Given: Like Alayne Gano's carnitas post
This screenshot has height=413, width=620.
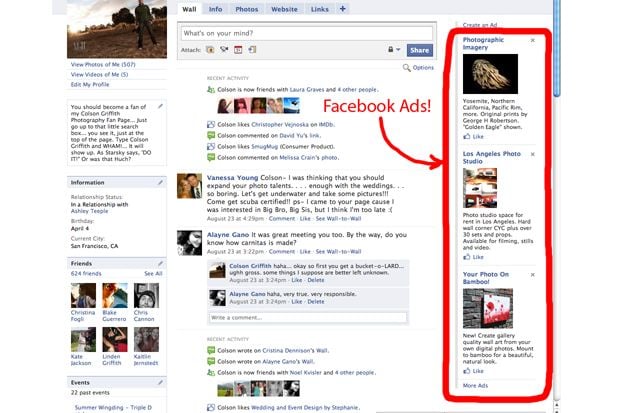Looking at the screenshot, I should 305,252.
